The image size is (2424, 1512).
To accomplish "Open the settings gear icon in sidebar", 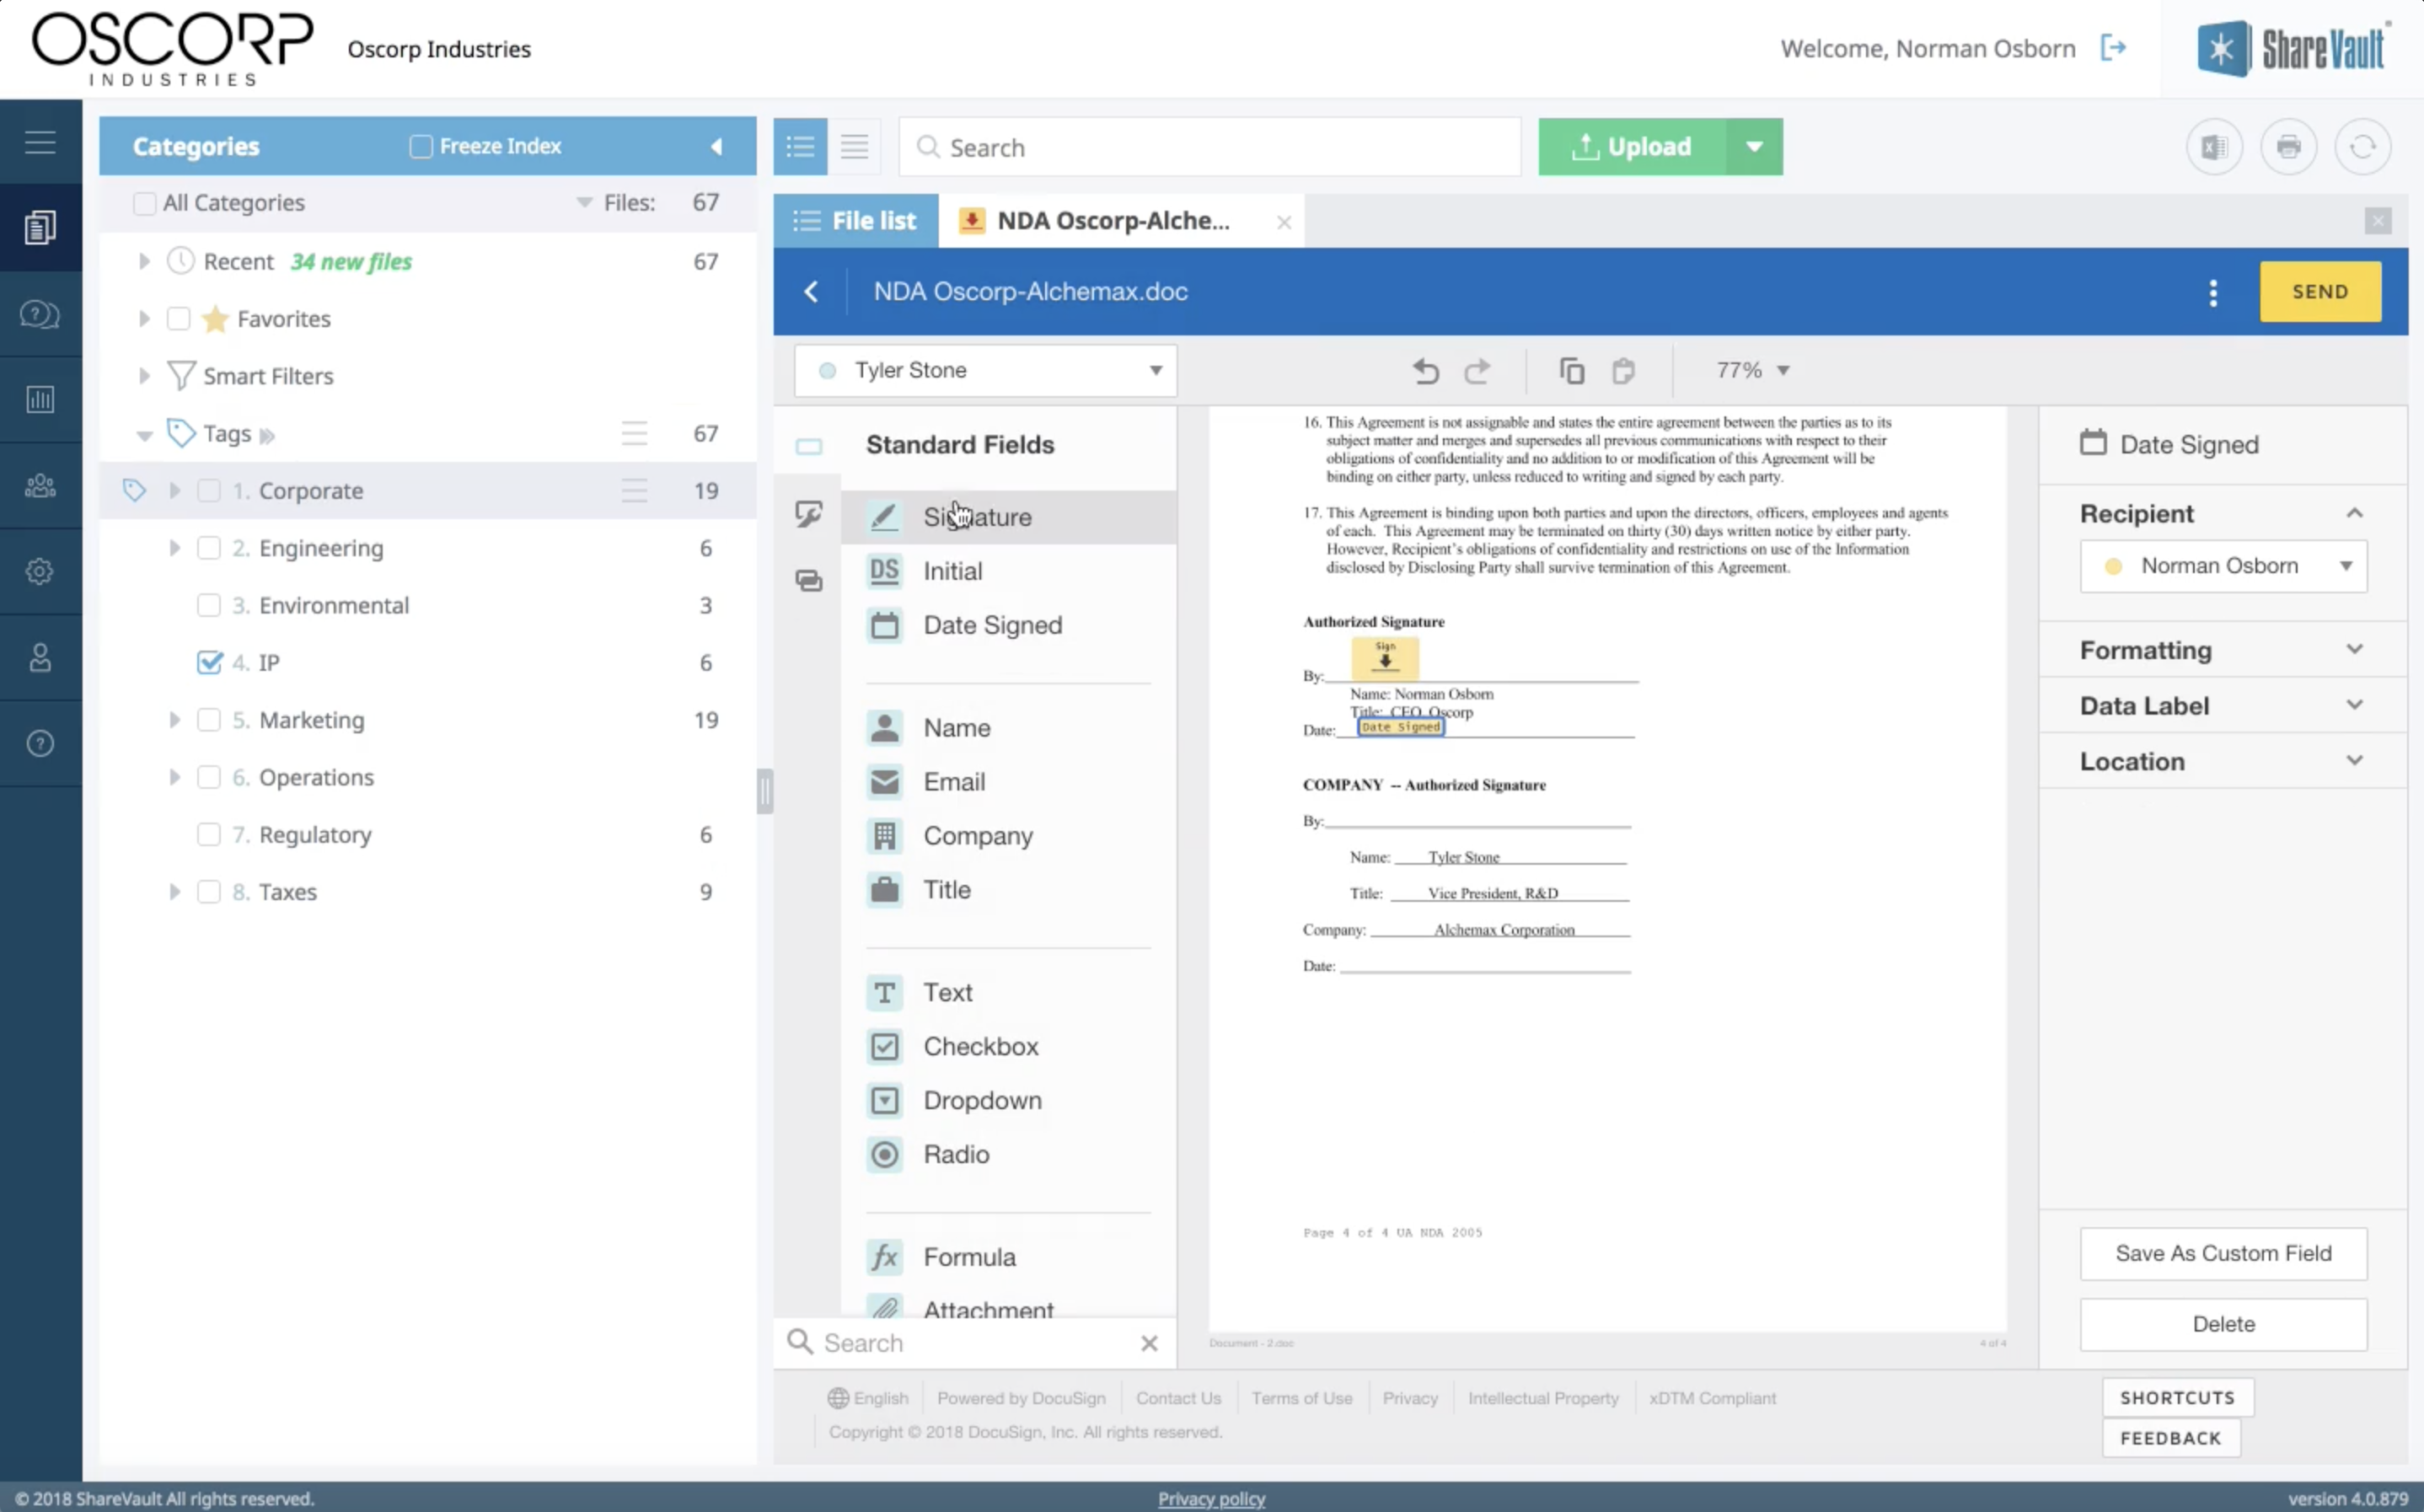I will pyautogui.click(x=40, y=572).
